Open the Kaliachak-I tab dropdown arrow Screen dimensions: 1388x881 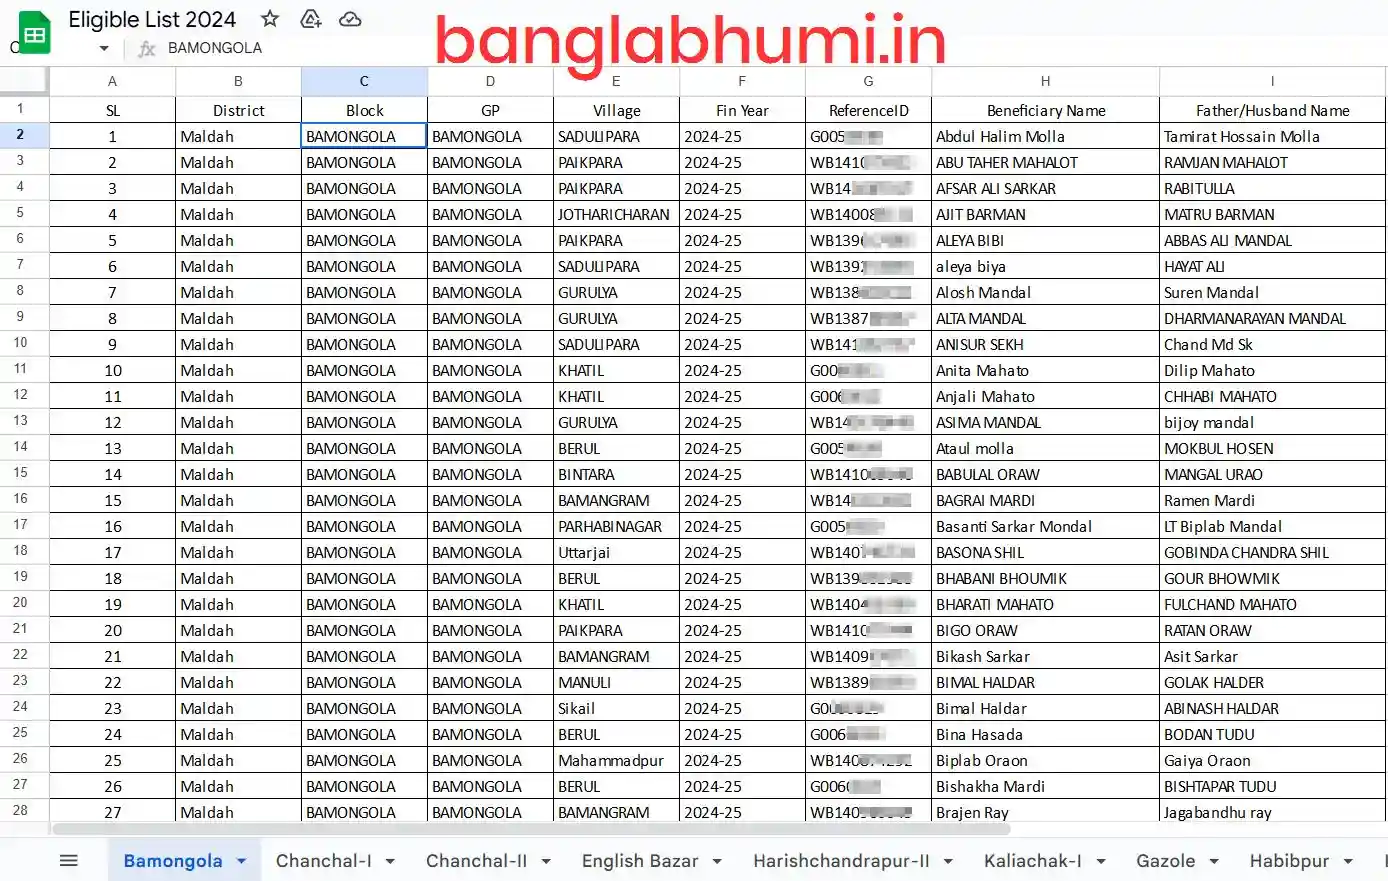tap(1101, 861)
